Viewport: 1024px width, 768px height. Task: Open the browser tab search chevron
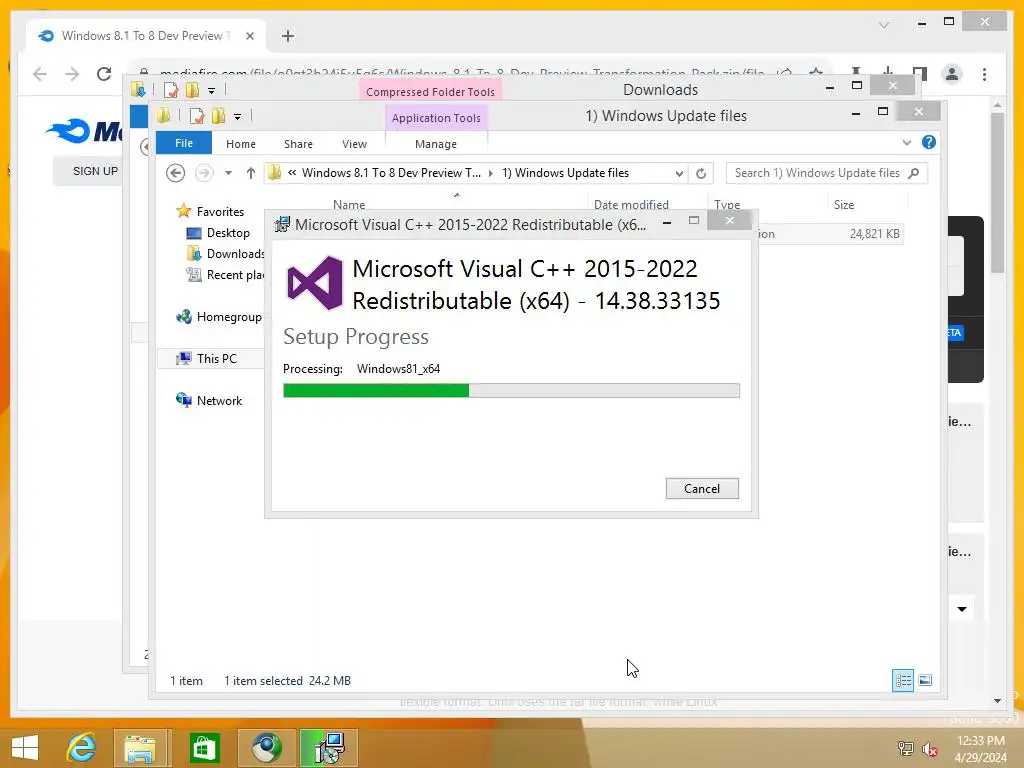coord(884,25)
